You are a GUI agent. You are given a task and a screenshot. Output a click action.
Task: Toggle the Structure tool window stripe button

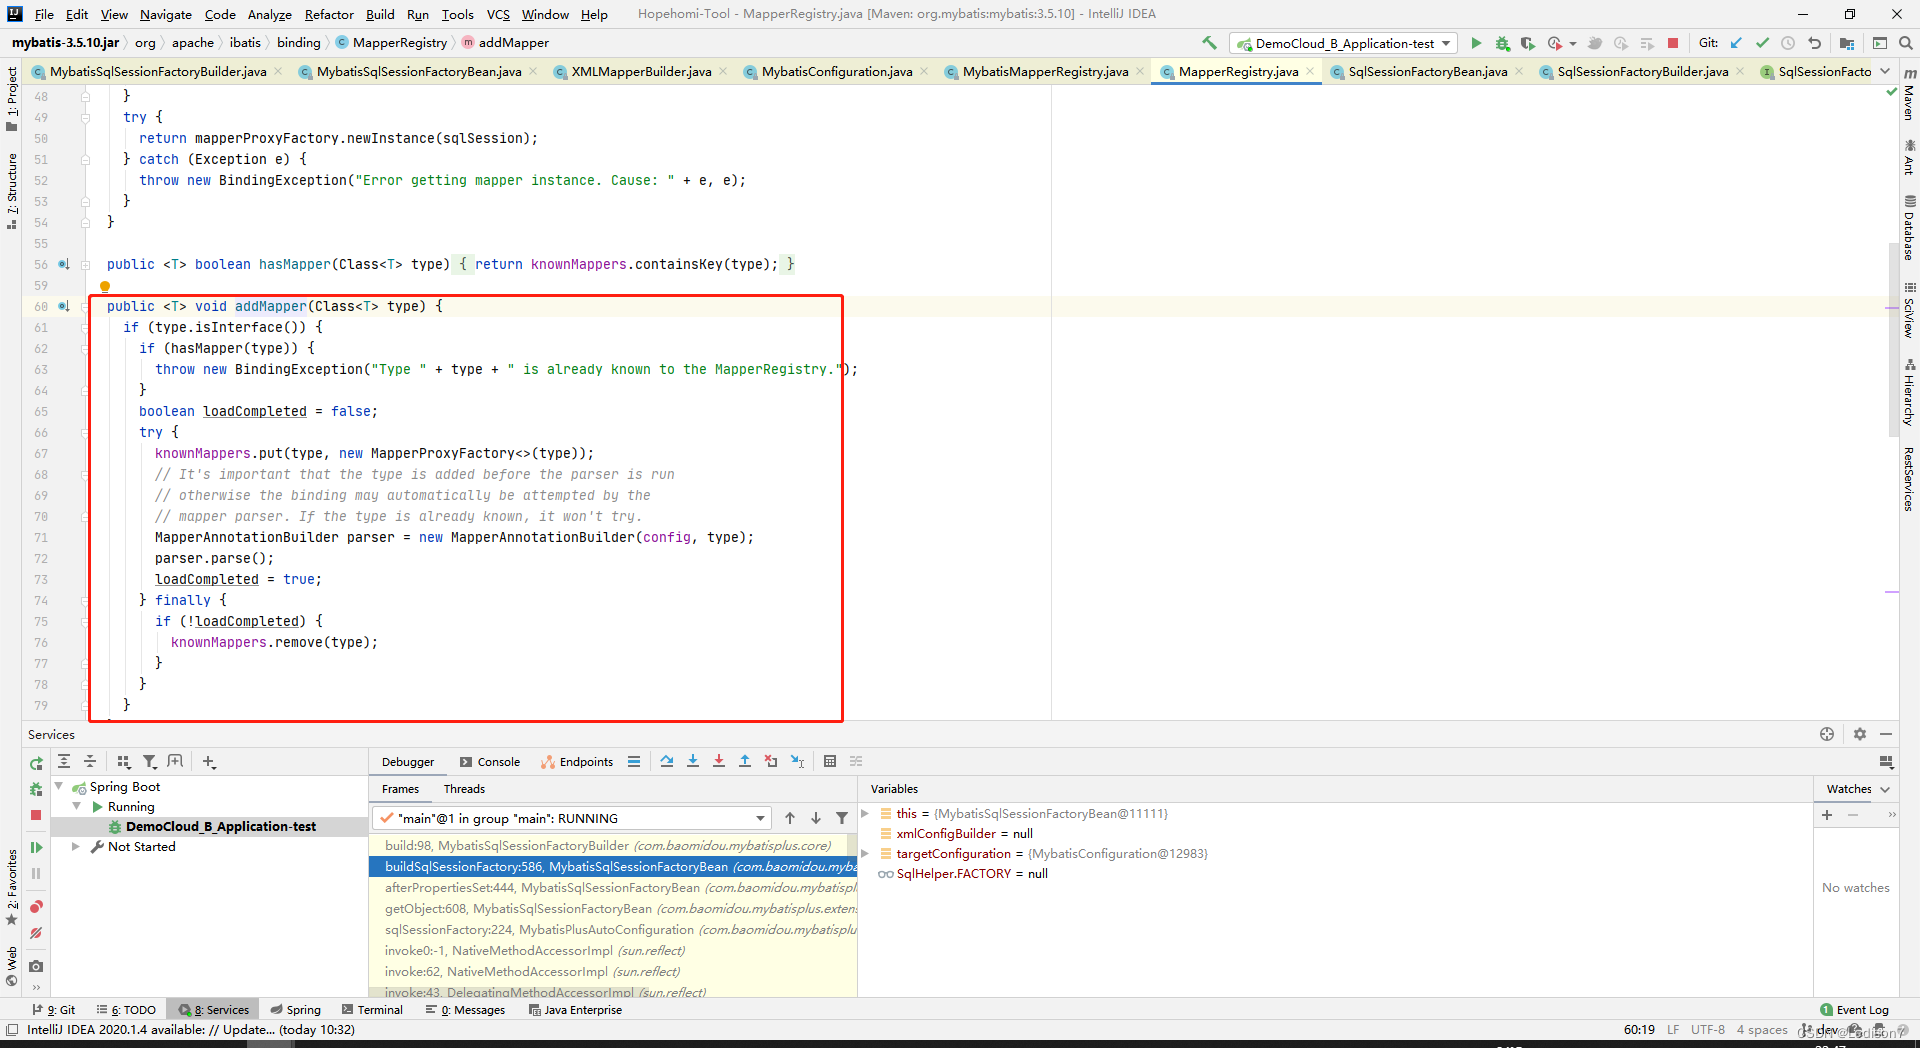12,190
